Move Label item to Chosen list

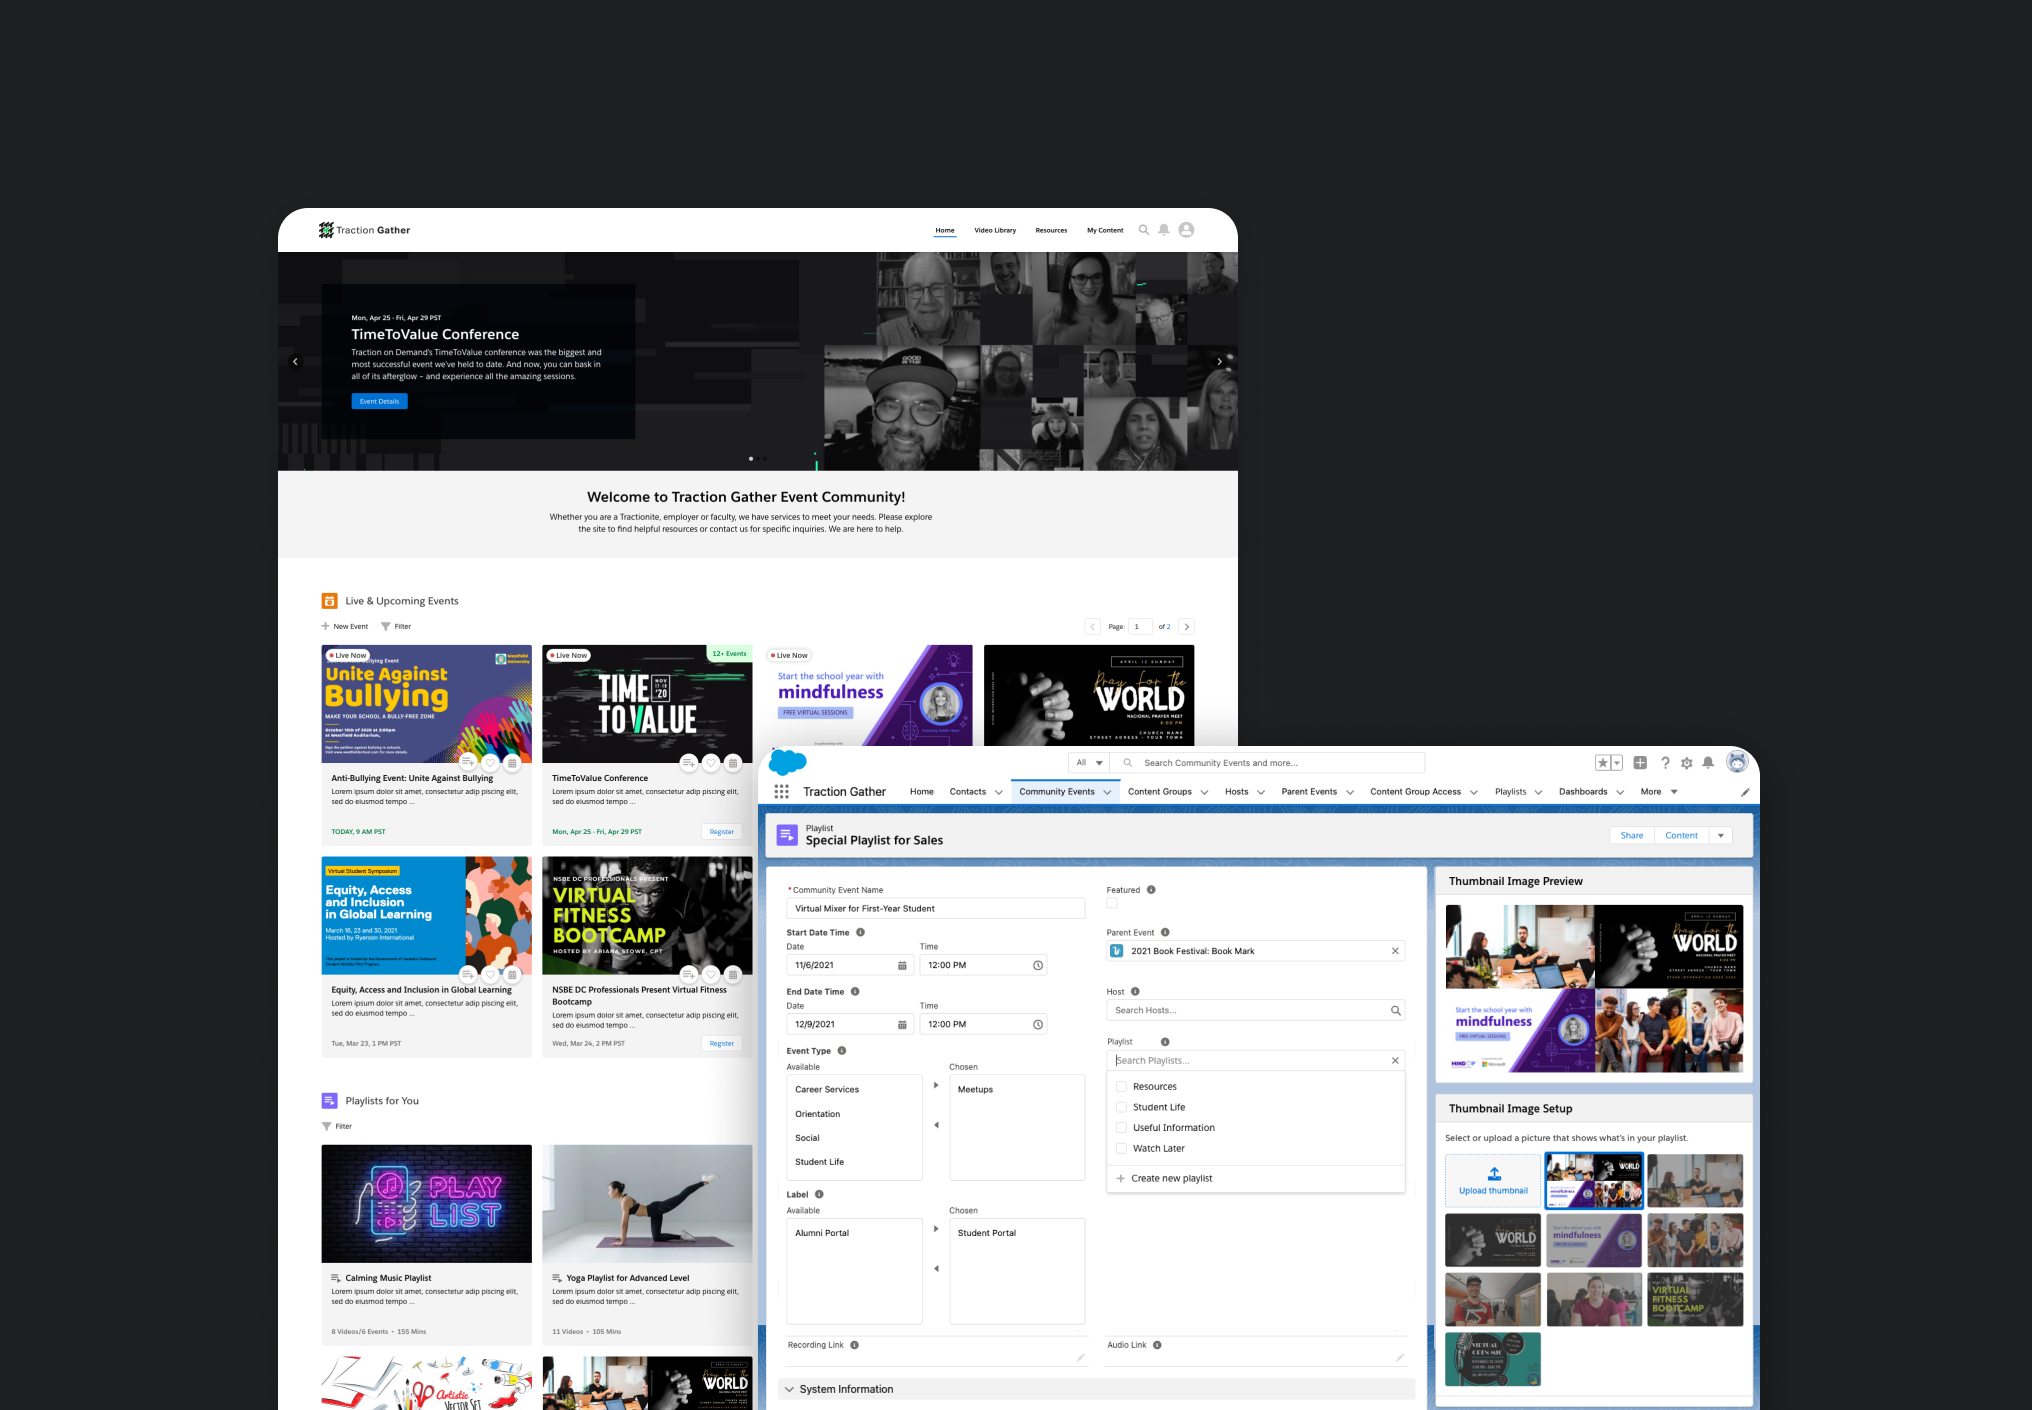[x=936, y=1229]
